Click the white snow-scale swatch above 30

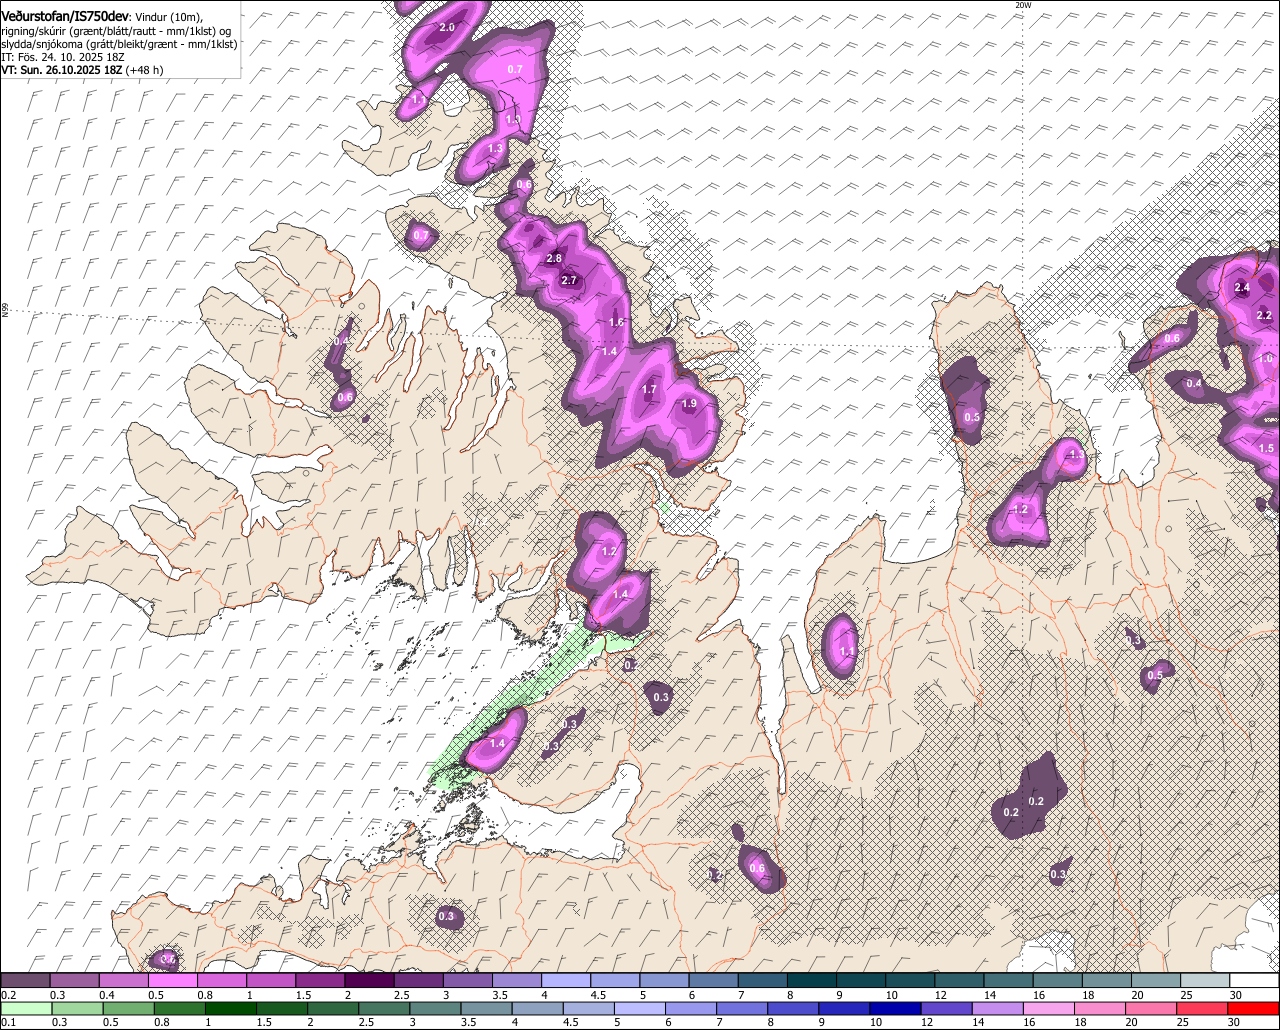point(1254,981)
